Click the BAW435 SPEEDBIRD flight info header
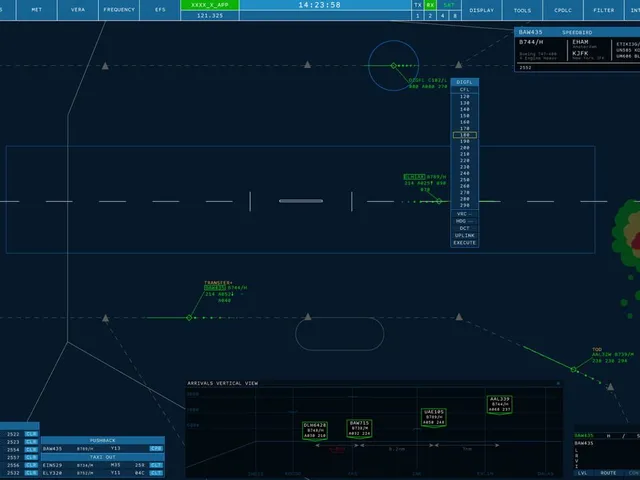The width and height of the screenshot is (640, 480). point(577,32)
